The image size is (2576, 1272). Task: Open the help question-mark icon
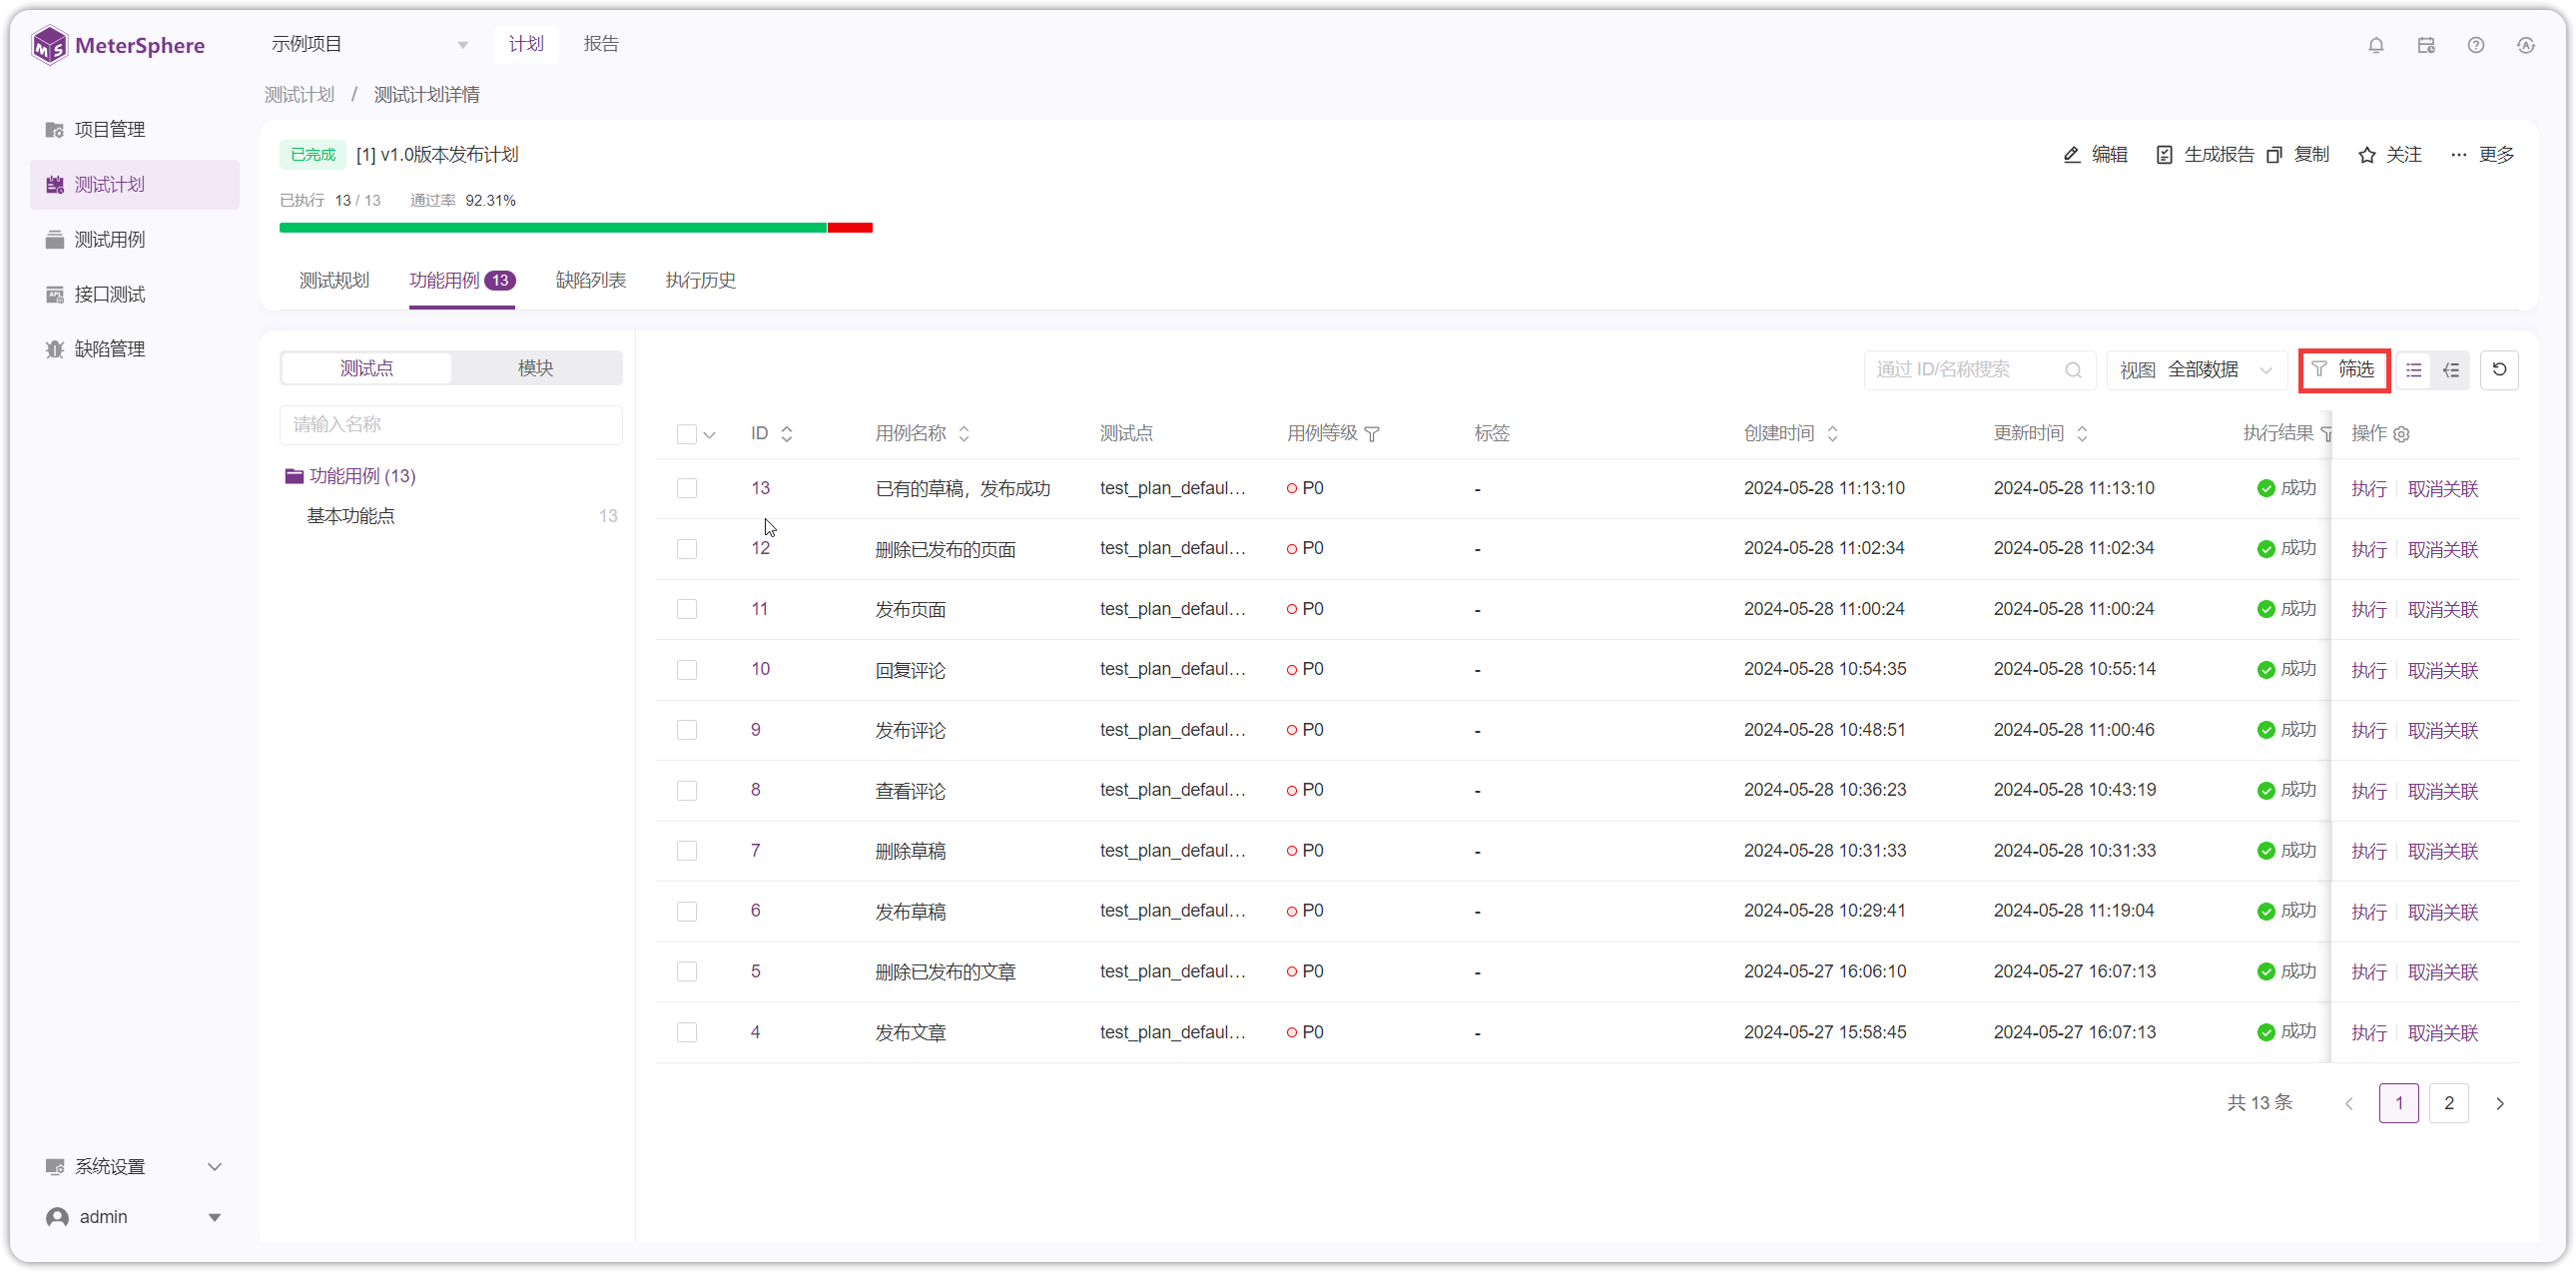(2476, 45)
